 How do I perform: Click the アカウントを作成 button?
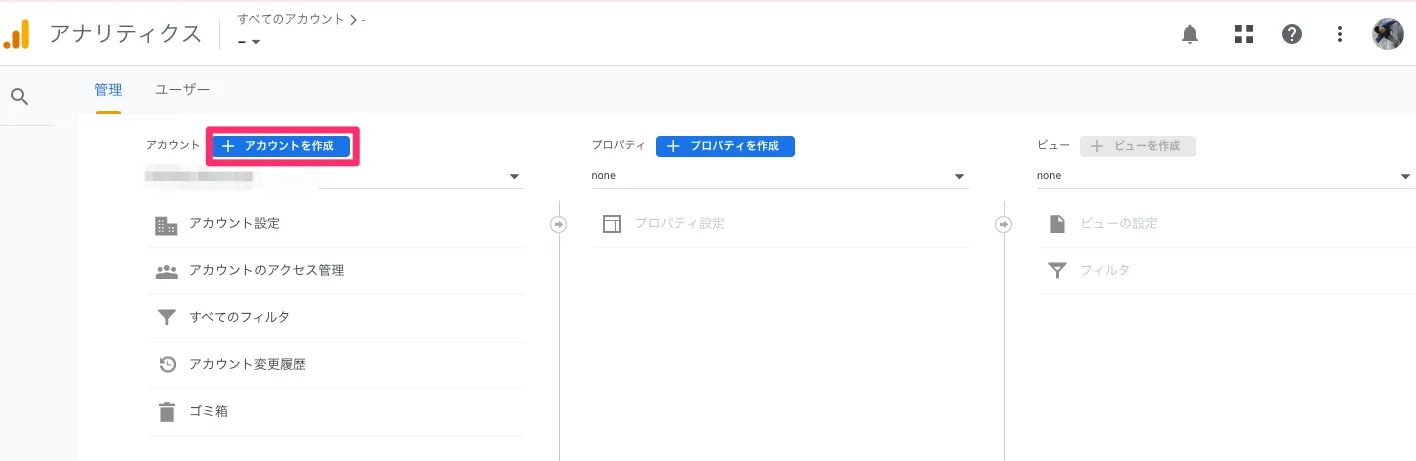(282, 146)
